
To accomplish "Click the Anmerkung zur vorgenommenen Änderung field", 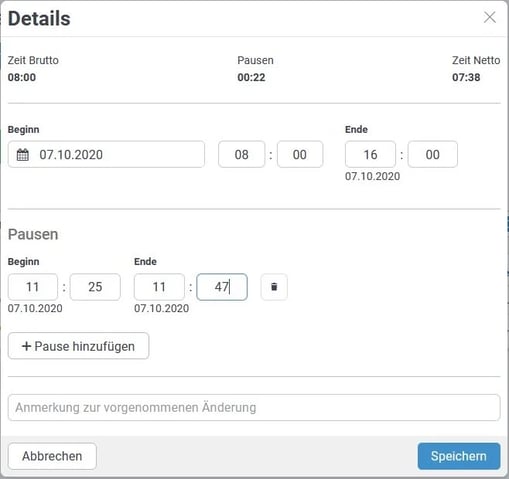I will [x=254, y=408].
